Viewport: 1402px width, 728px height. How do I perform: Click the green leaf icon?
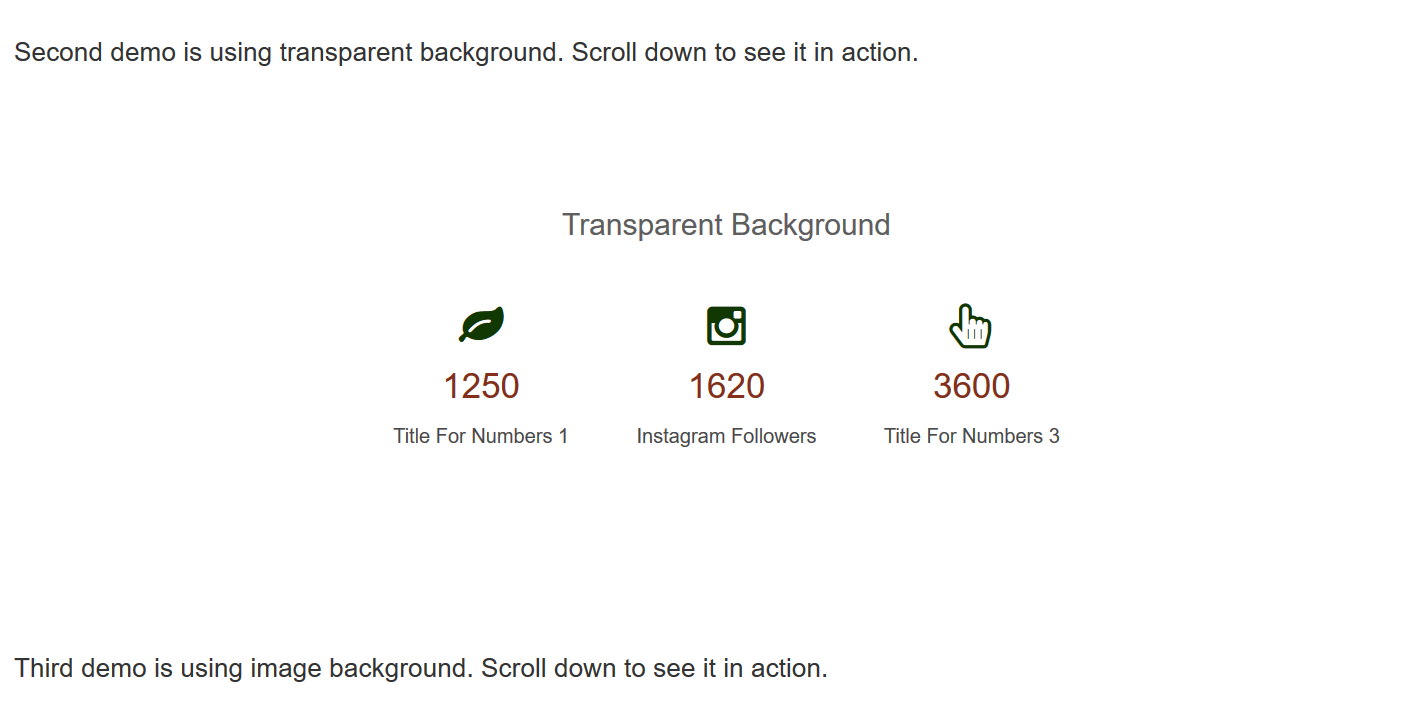481,325
